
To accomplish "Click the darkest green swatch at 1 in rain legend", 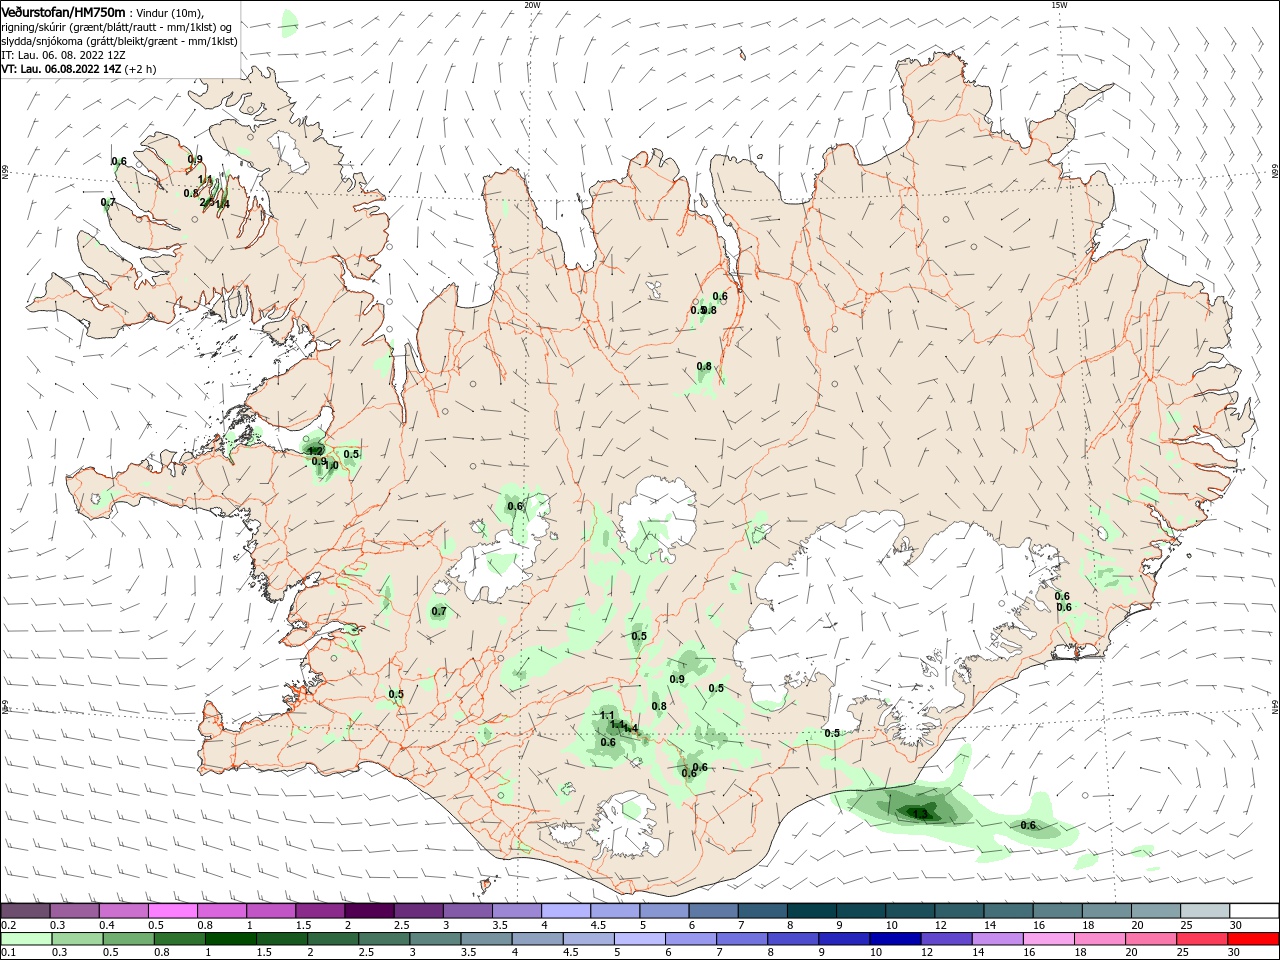I will (229, 939).
